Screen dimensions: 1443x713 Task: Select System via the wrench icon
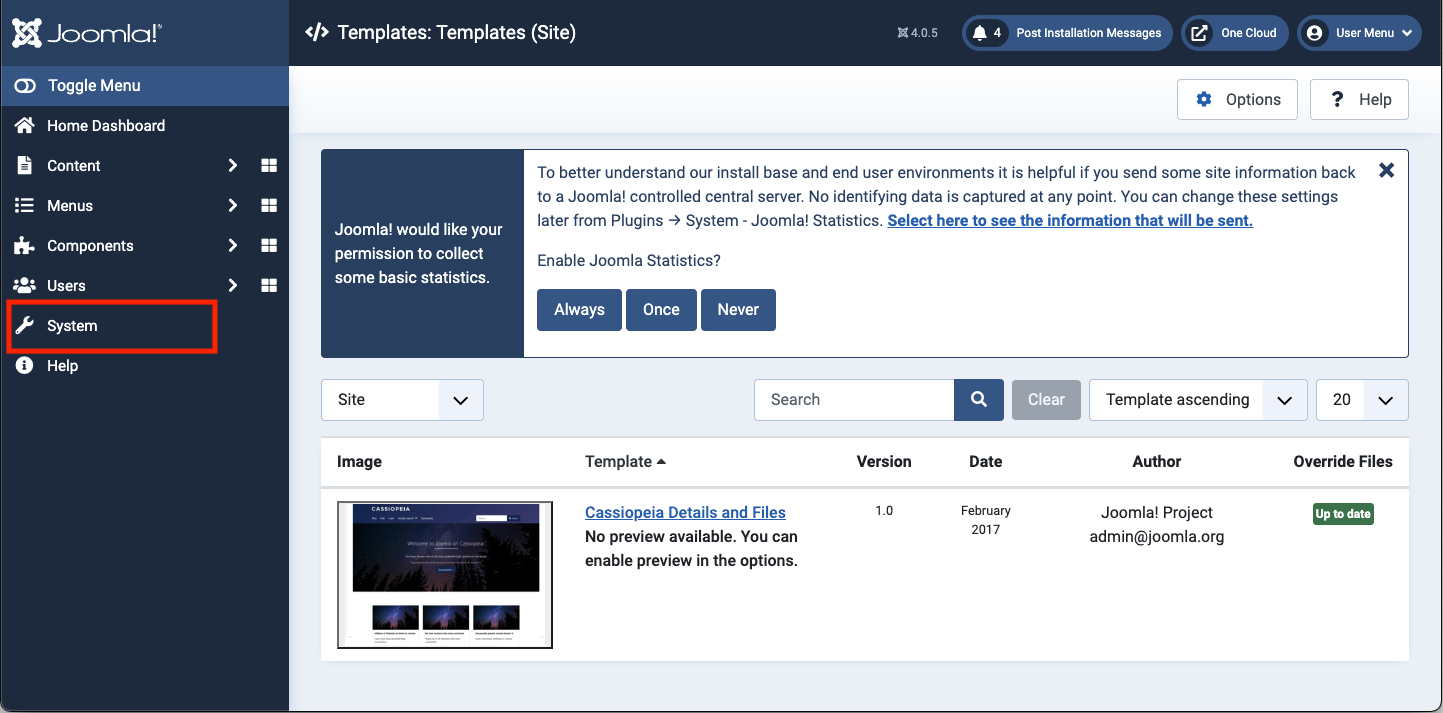[23, 325]
